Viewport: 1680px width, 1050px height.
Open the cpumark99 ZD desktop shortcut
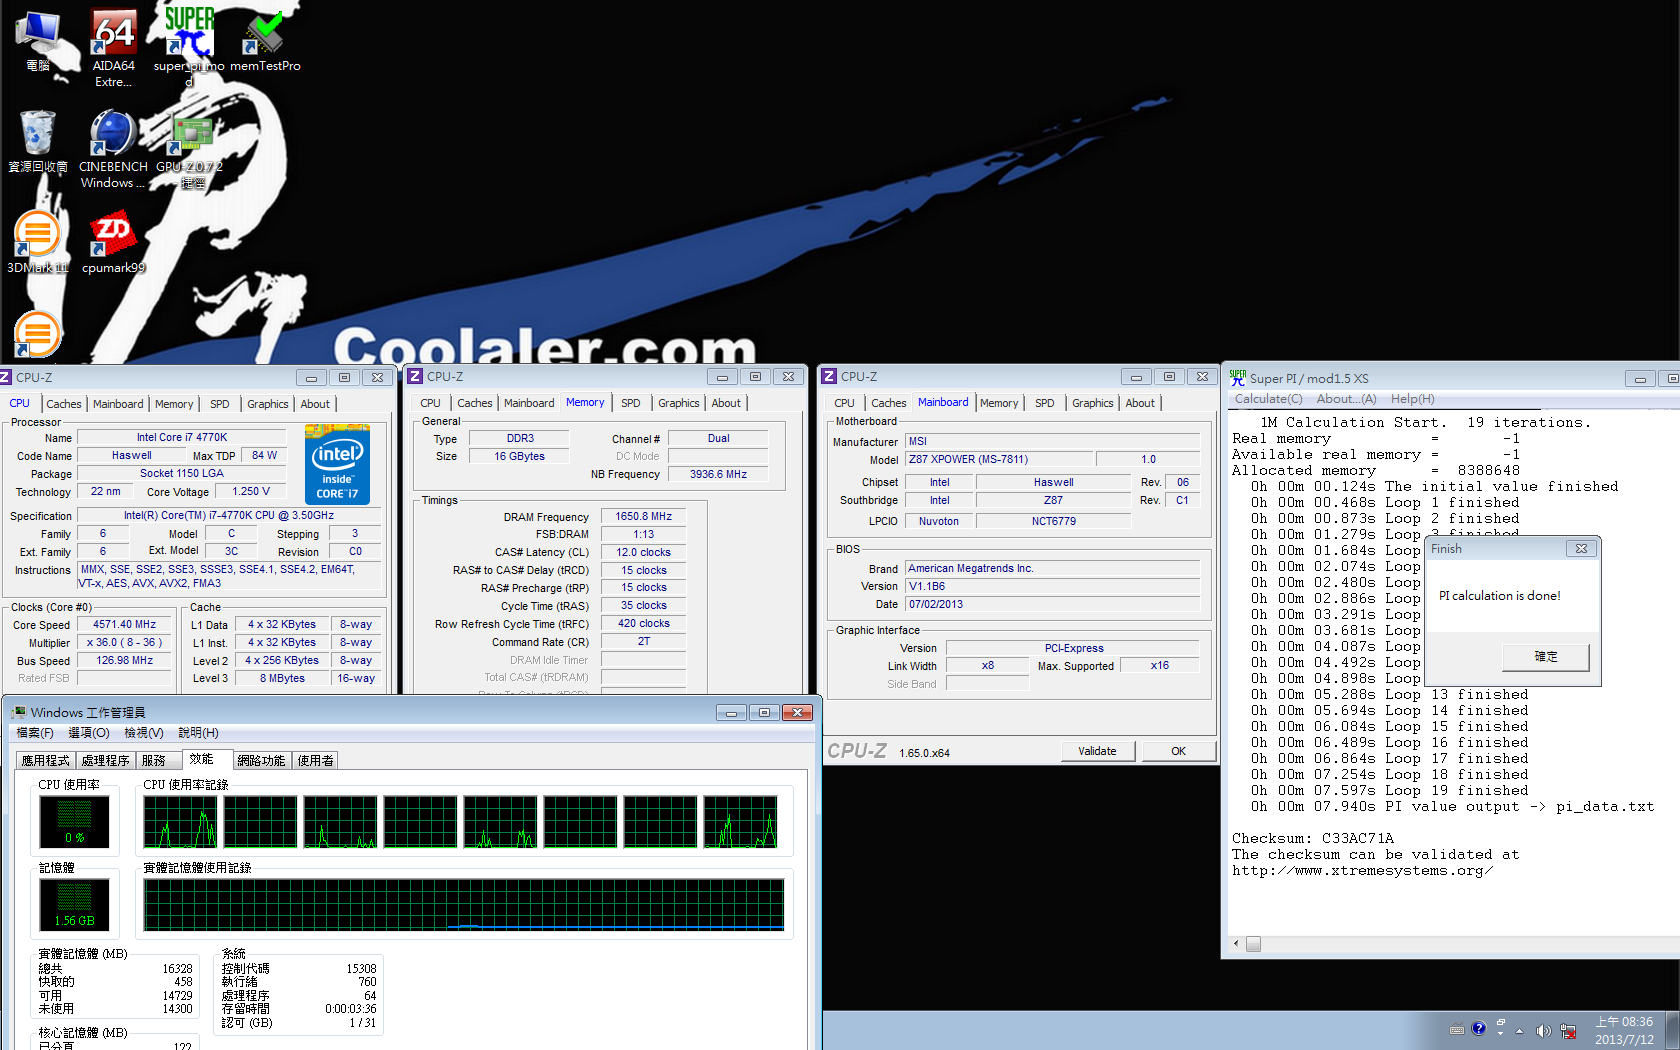click(x=113, y=243)
